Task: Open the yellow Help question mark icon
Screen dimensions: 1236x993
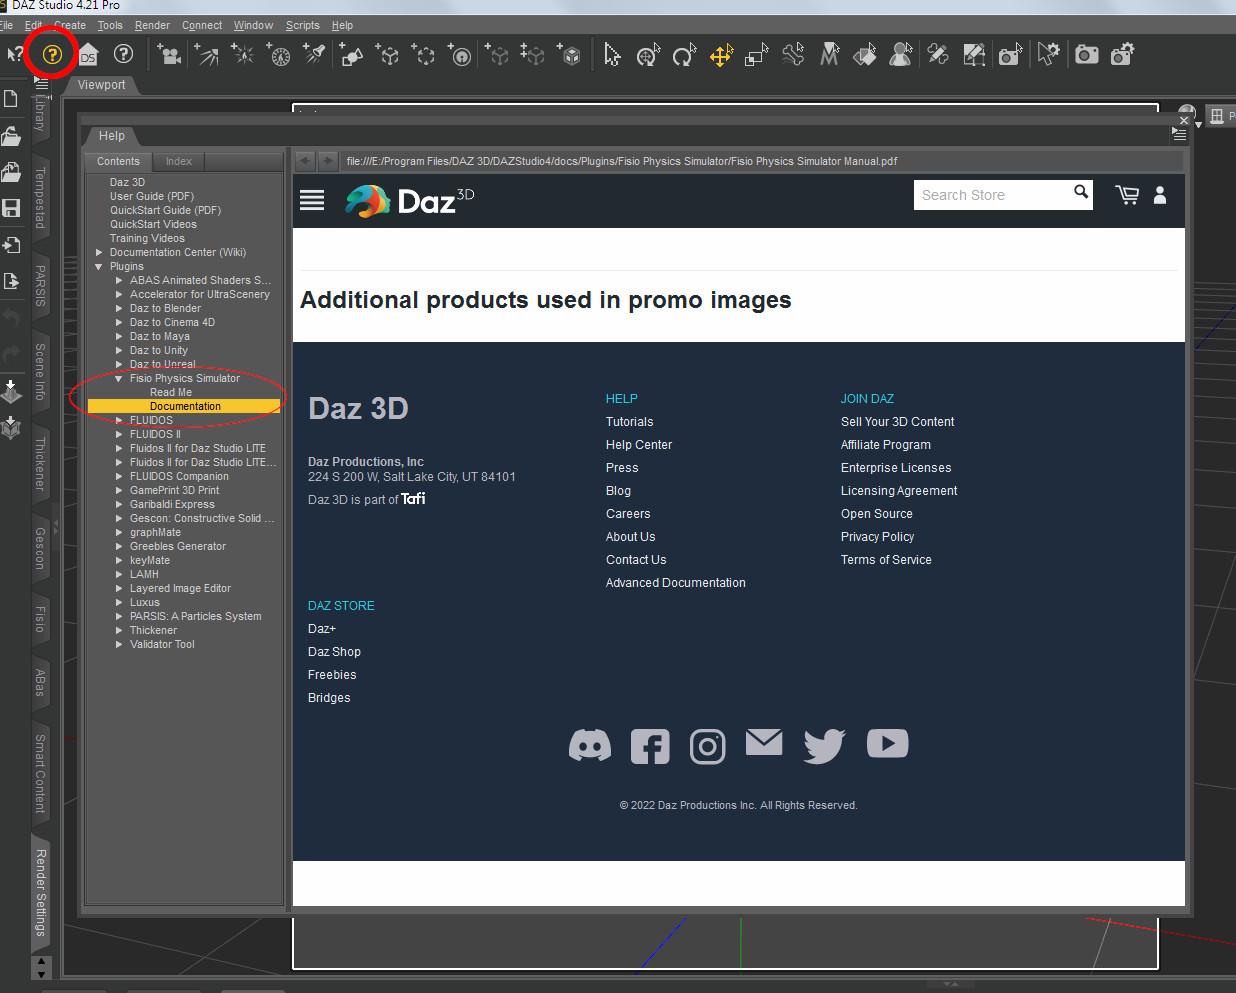Action: 52,54
